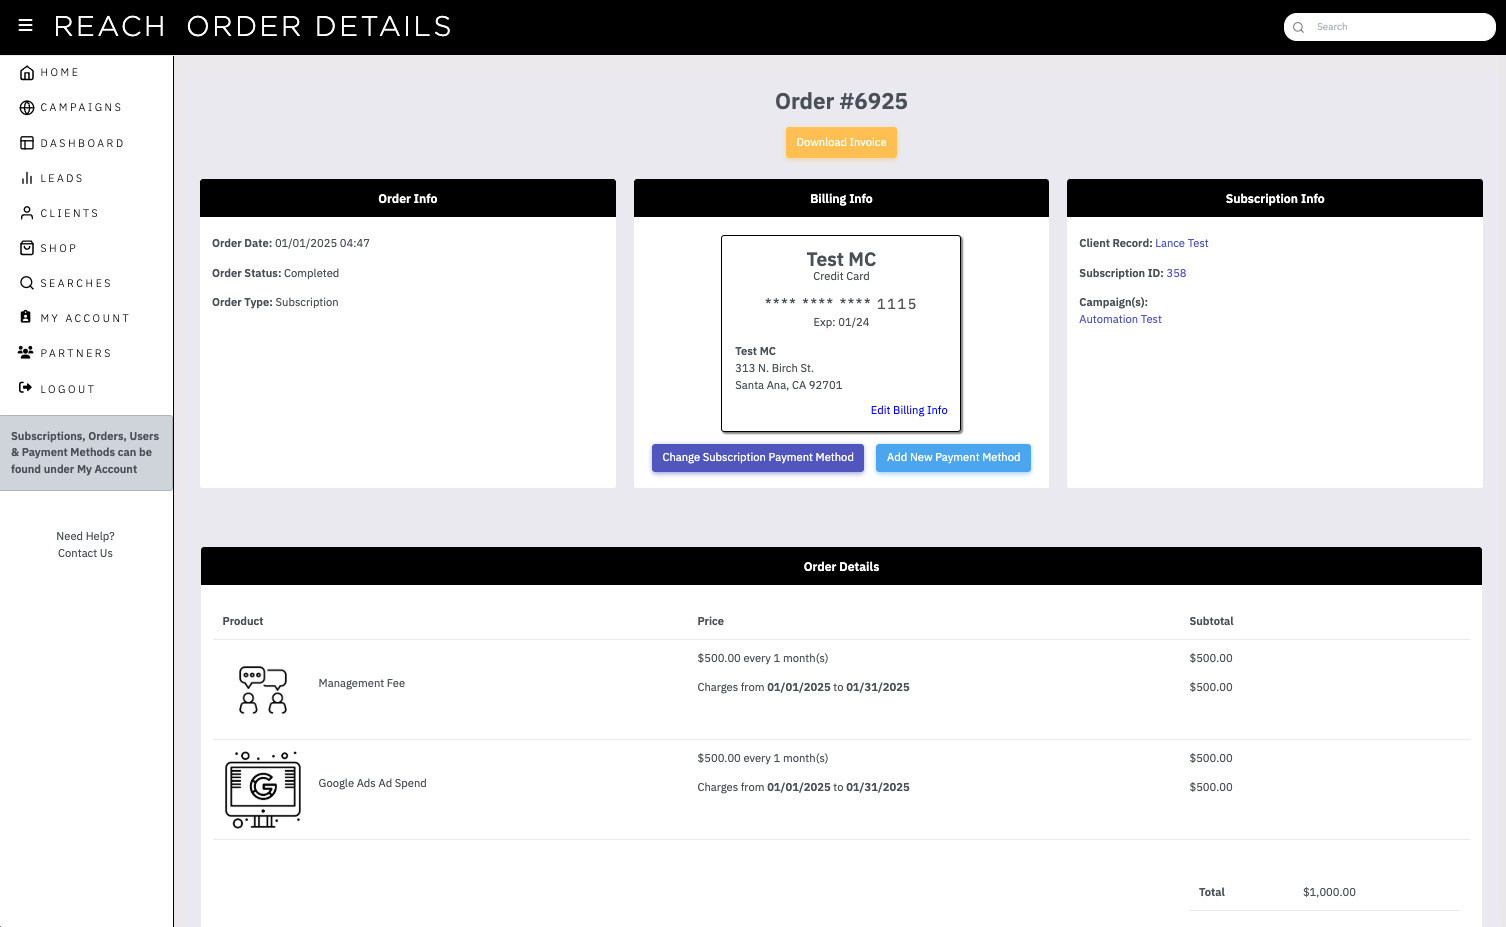
Task: Focus the Search input field
Action: [x=1390, y=27]
